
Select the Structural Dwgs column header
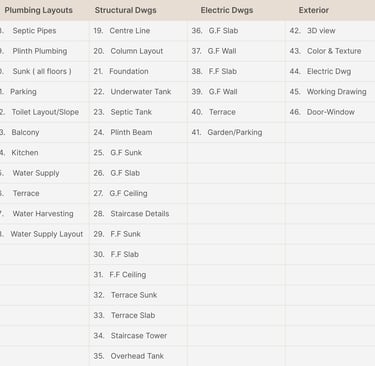point(125,10)
